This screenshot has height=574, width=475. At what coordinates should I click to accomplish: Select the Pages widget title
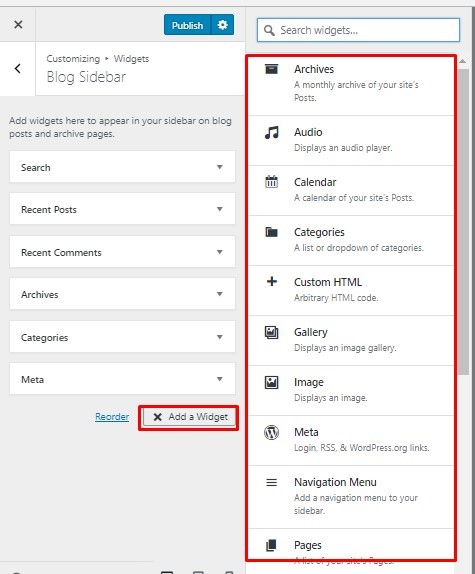[x=308, y=545]
